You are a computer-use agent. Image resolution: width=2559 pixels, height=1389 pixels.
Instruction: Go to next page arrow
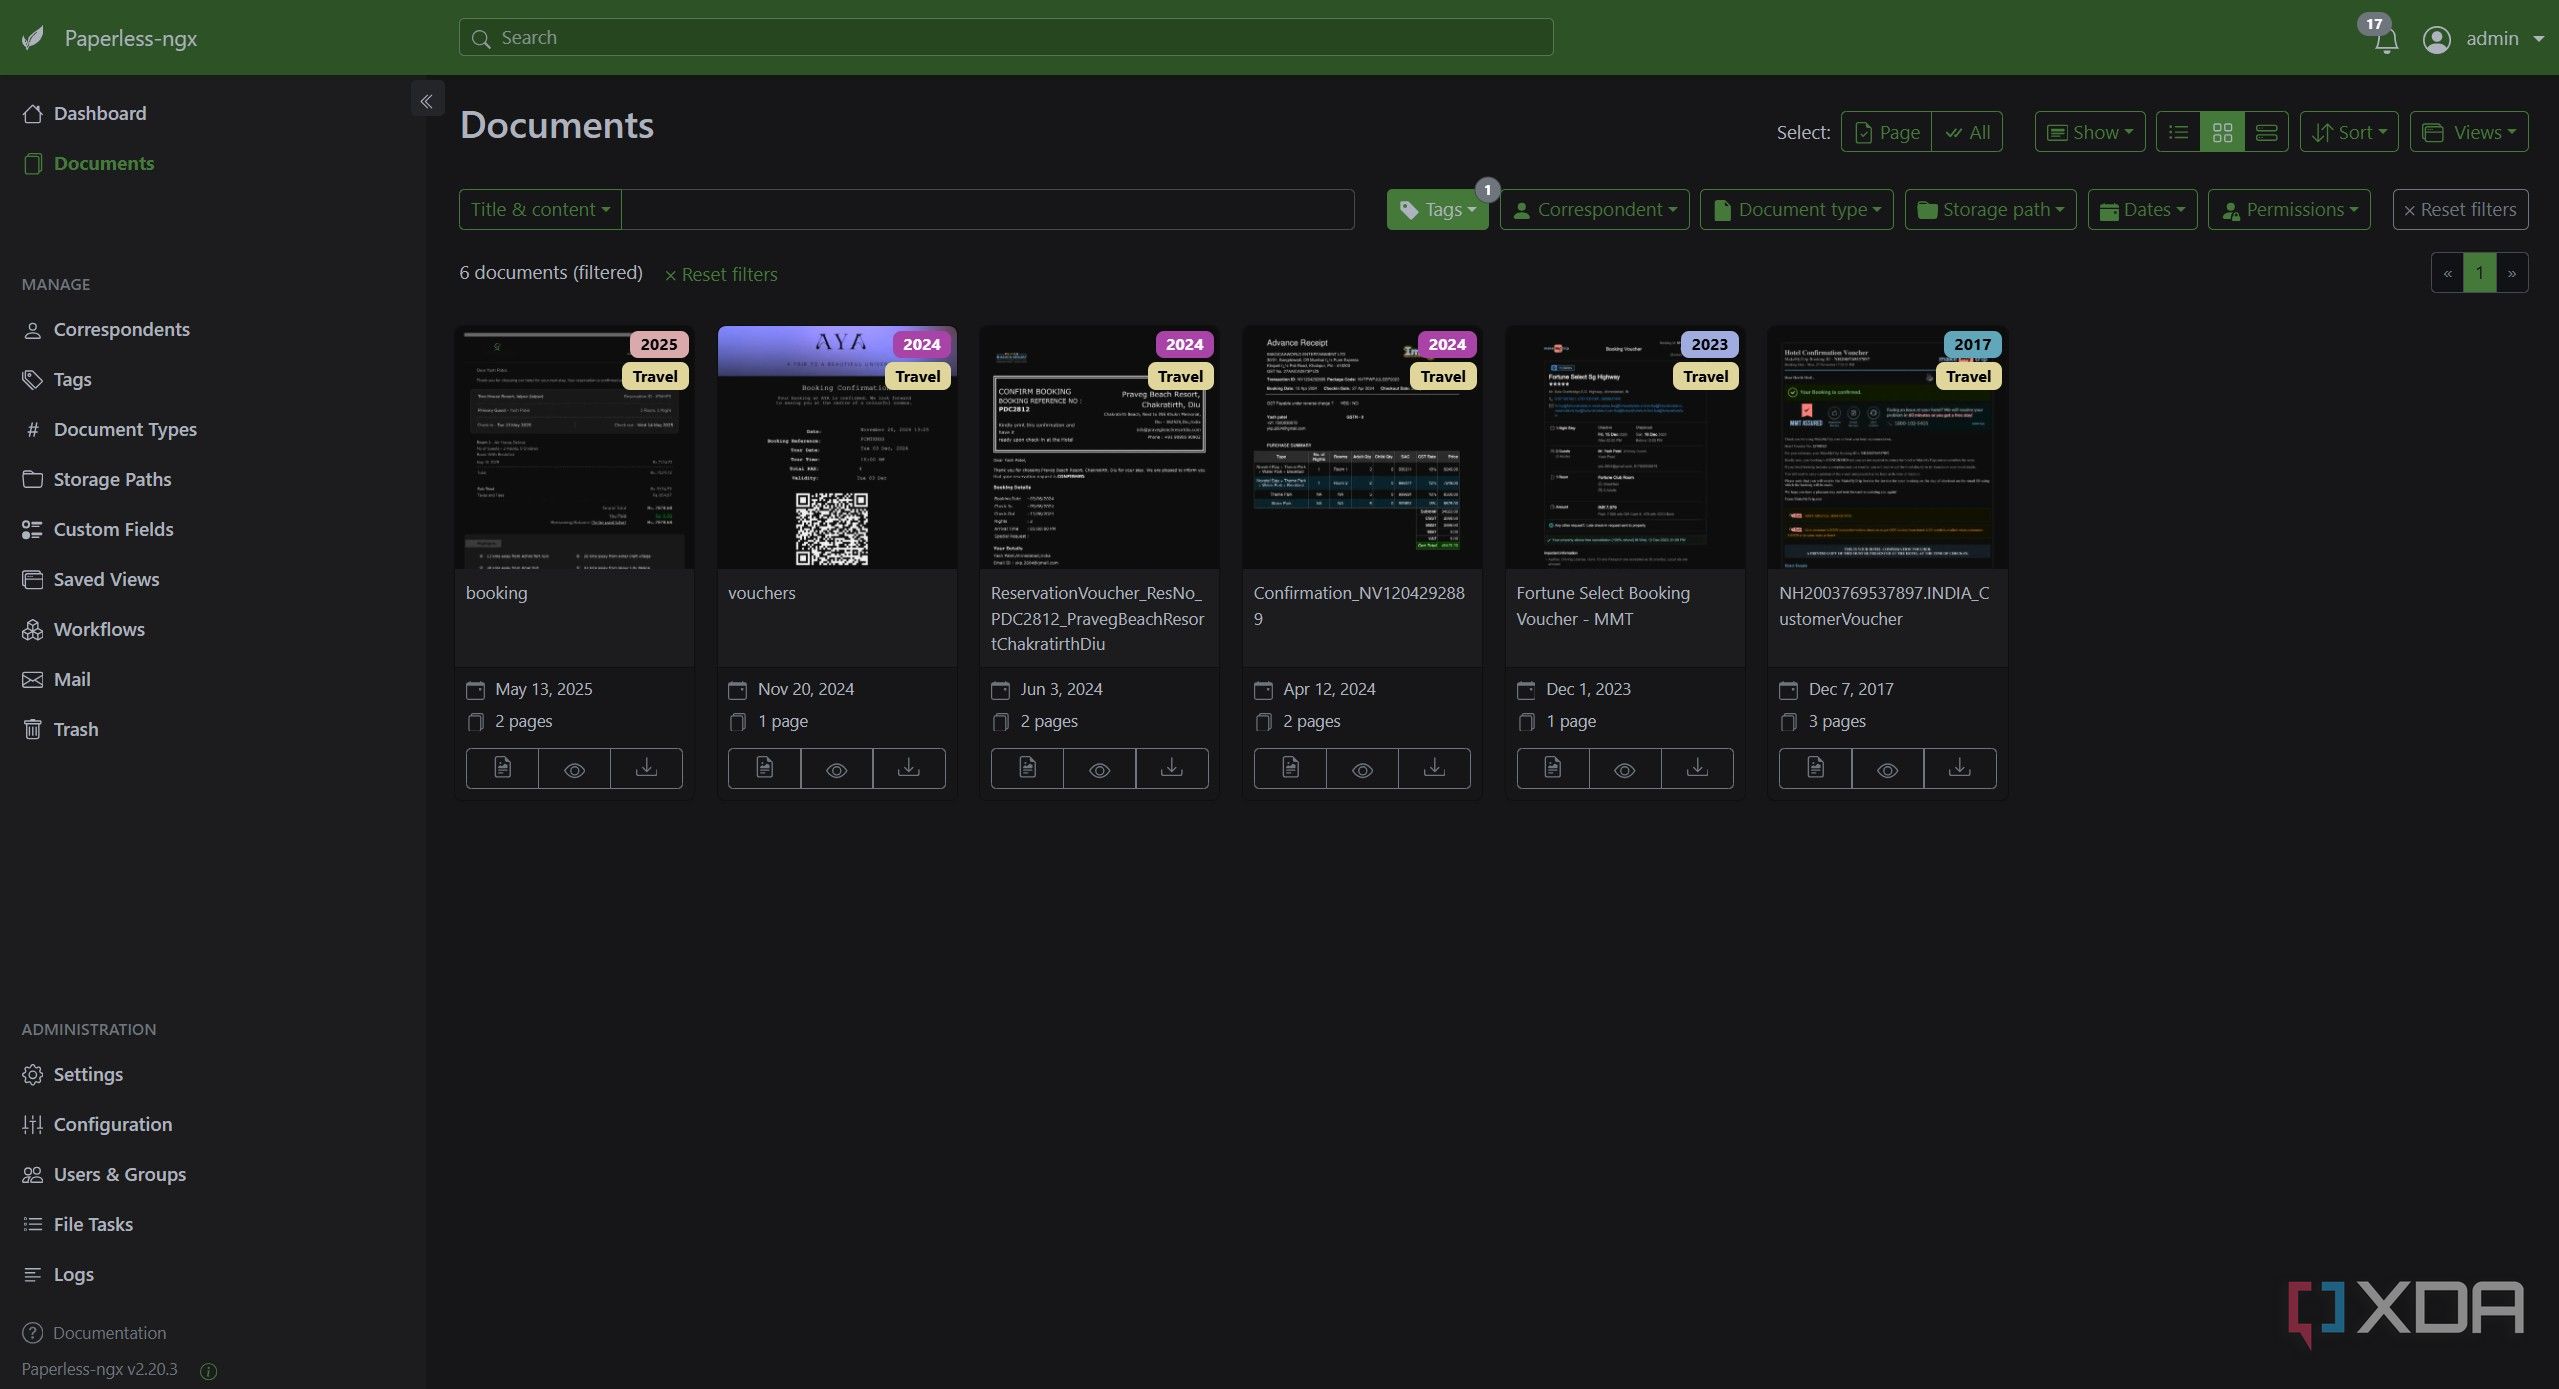pos(2512,273)
